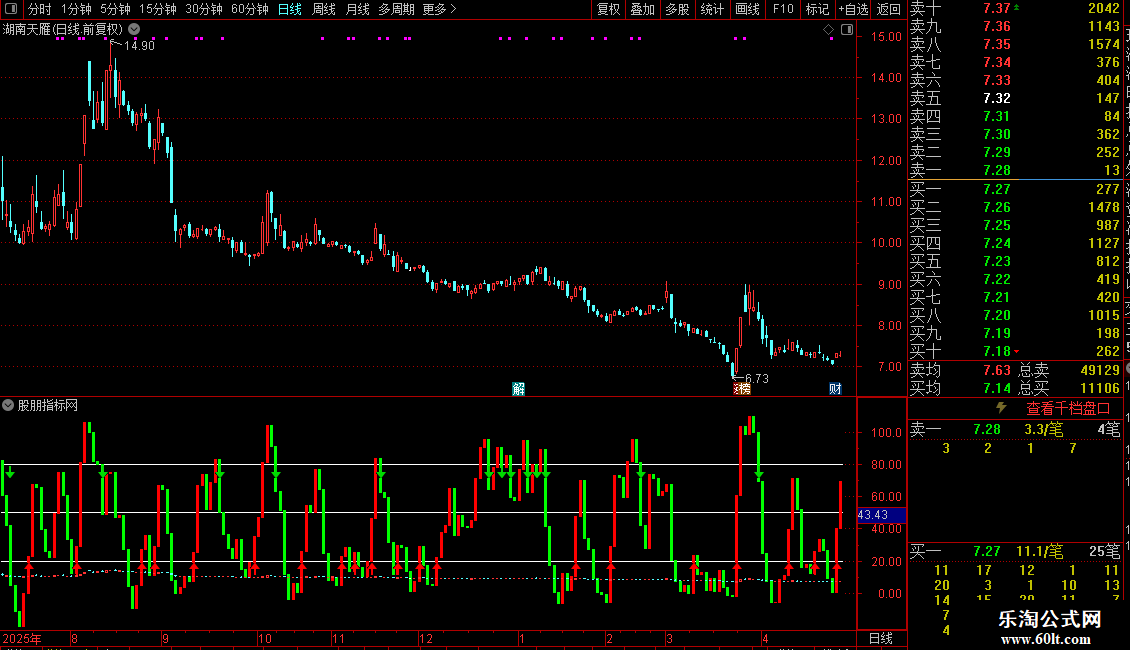The width and height of the screenshot is (1130, 650).
Task: Select the 买八 7.20 order row
Action: click(x=1015, y=315)
